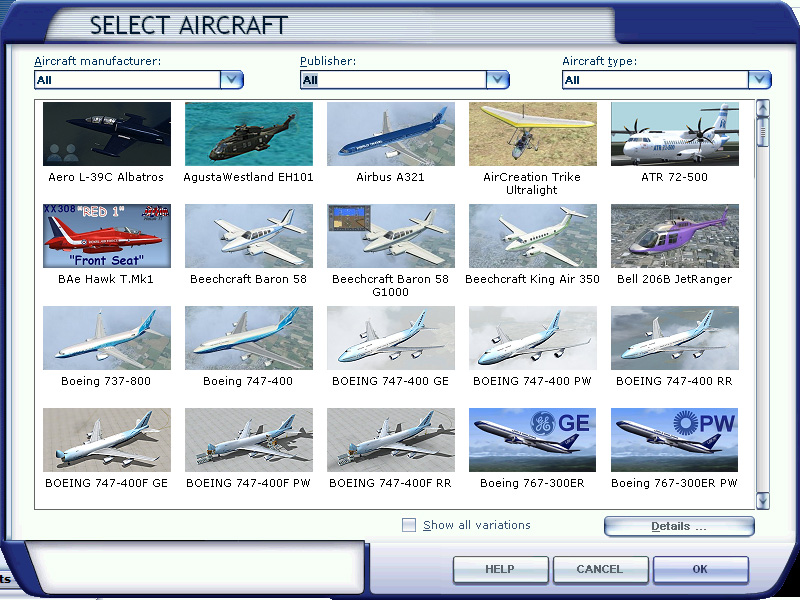Viewport: 800px width, 600px height.
Task: Click the "Aero L-39C Albatros" label
Action: click(106, 177)
